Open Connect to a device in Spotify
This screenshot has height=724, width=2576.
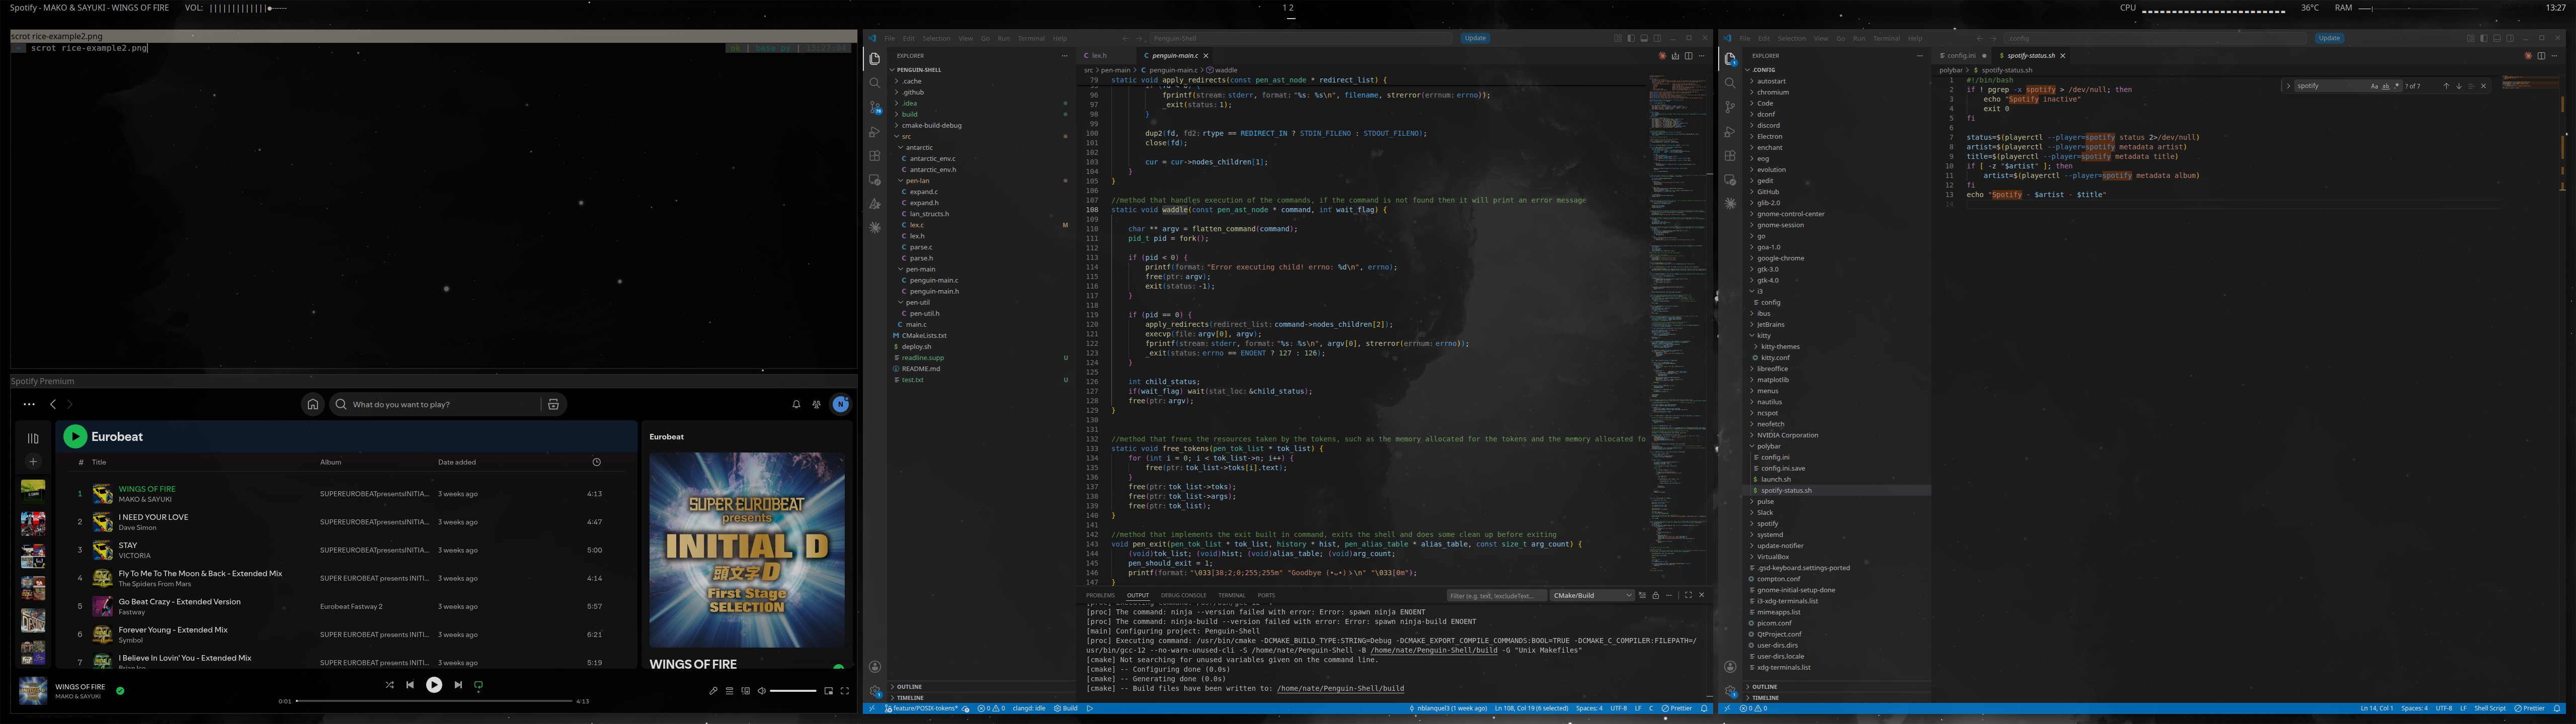(745, 691)
